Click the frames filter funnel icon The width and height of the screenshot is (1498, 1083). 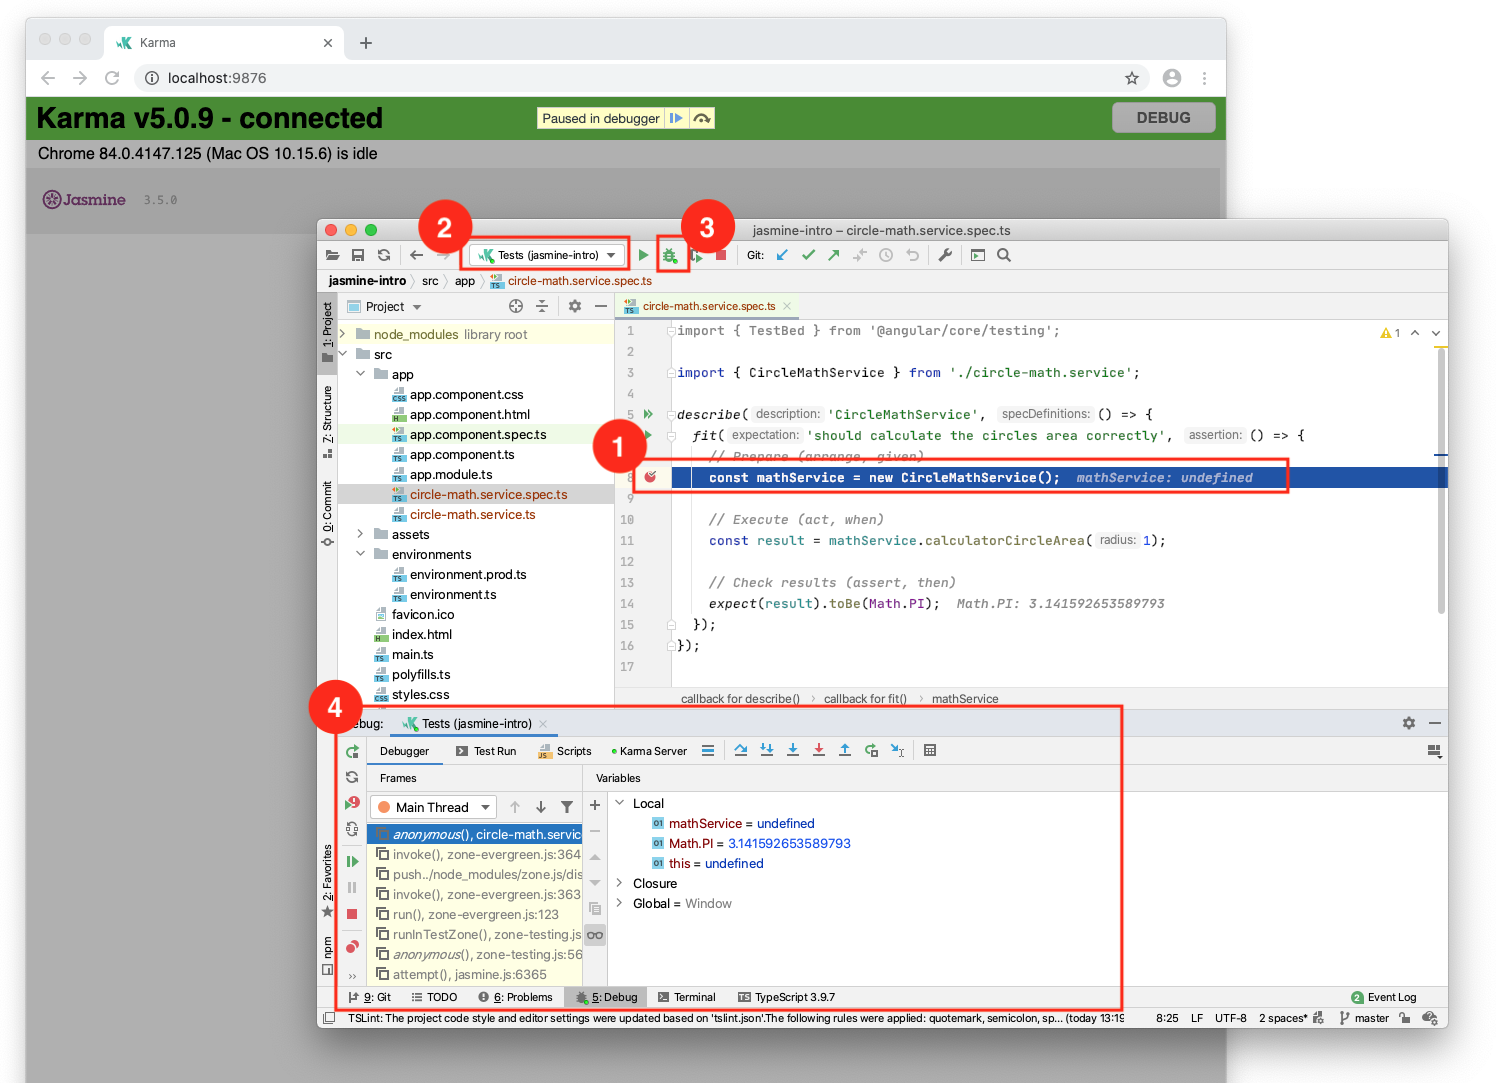(567, 807)
